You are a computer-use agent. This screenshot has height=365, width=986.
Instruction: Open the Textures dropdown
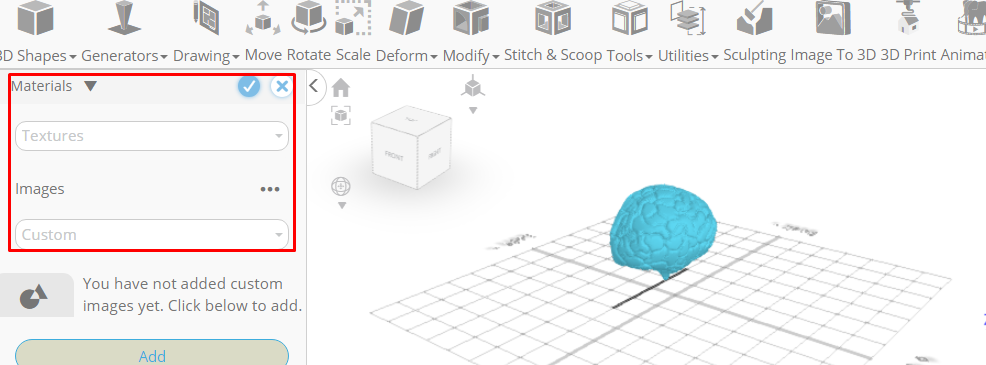(152, 136)
